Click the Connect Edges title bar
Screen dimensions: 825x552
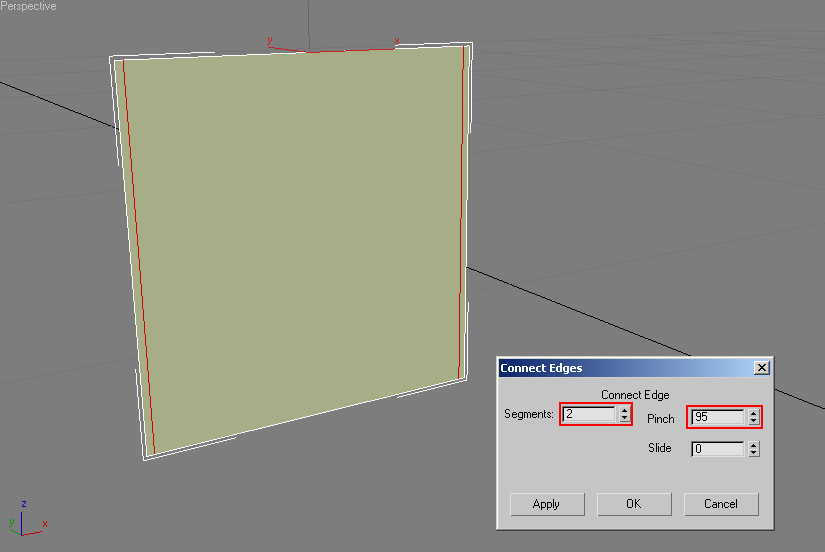coord(635,368)
